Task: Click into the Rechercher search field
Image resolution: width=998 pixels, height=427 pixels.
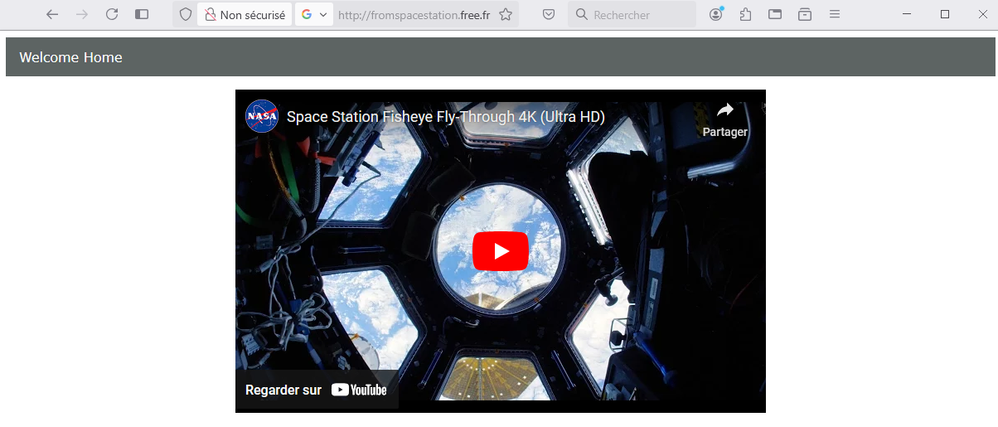Action: point(632,15)
